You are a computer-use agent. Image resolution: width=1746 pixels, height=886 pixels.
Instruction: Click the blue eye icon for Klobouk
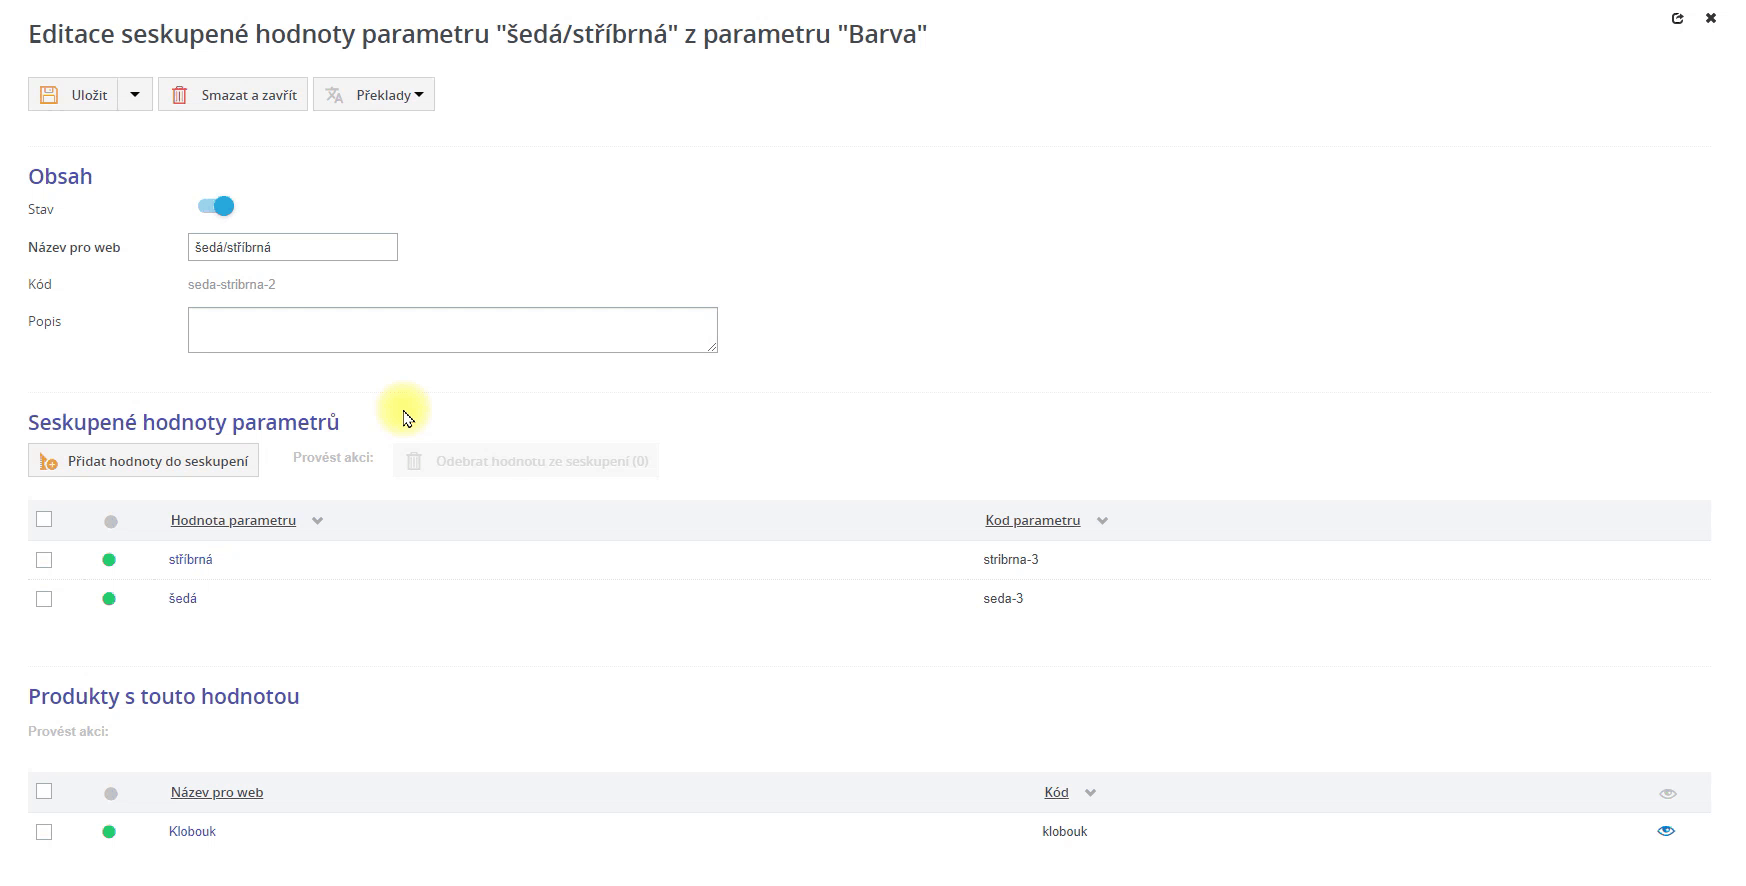1666,831
